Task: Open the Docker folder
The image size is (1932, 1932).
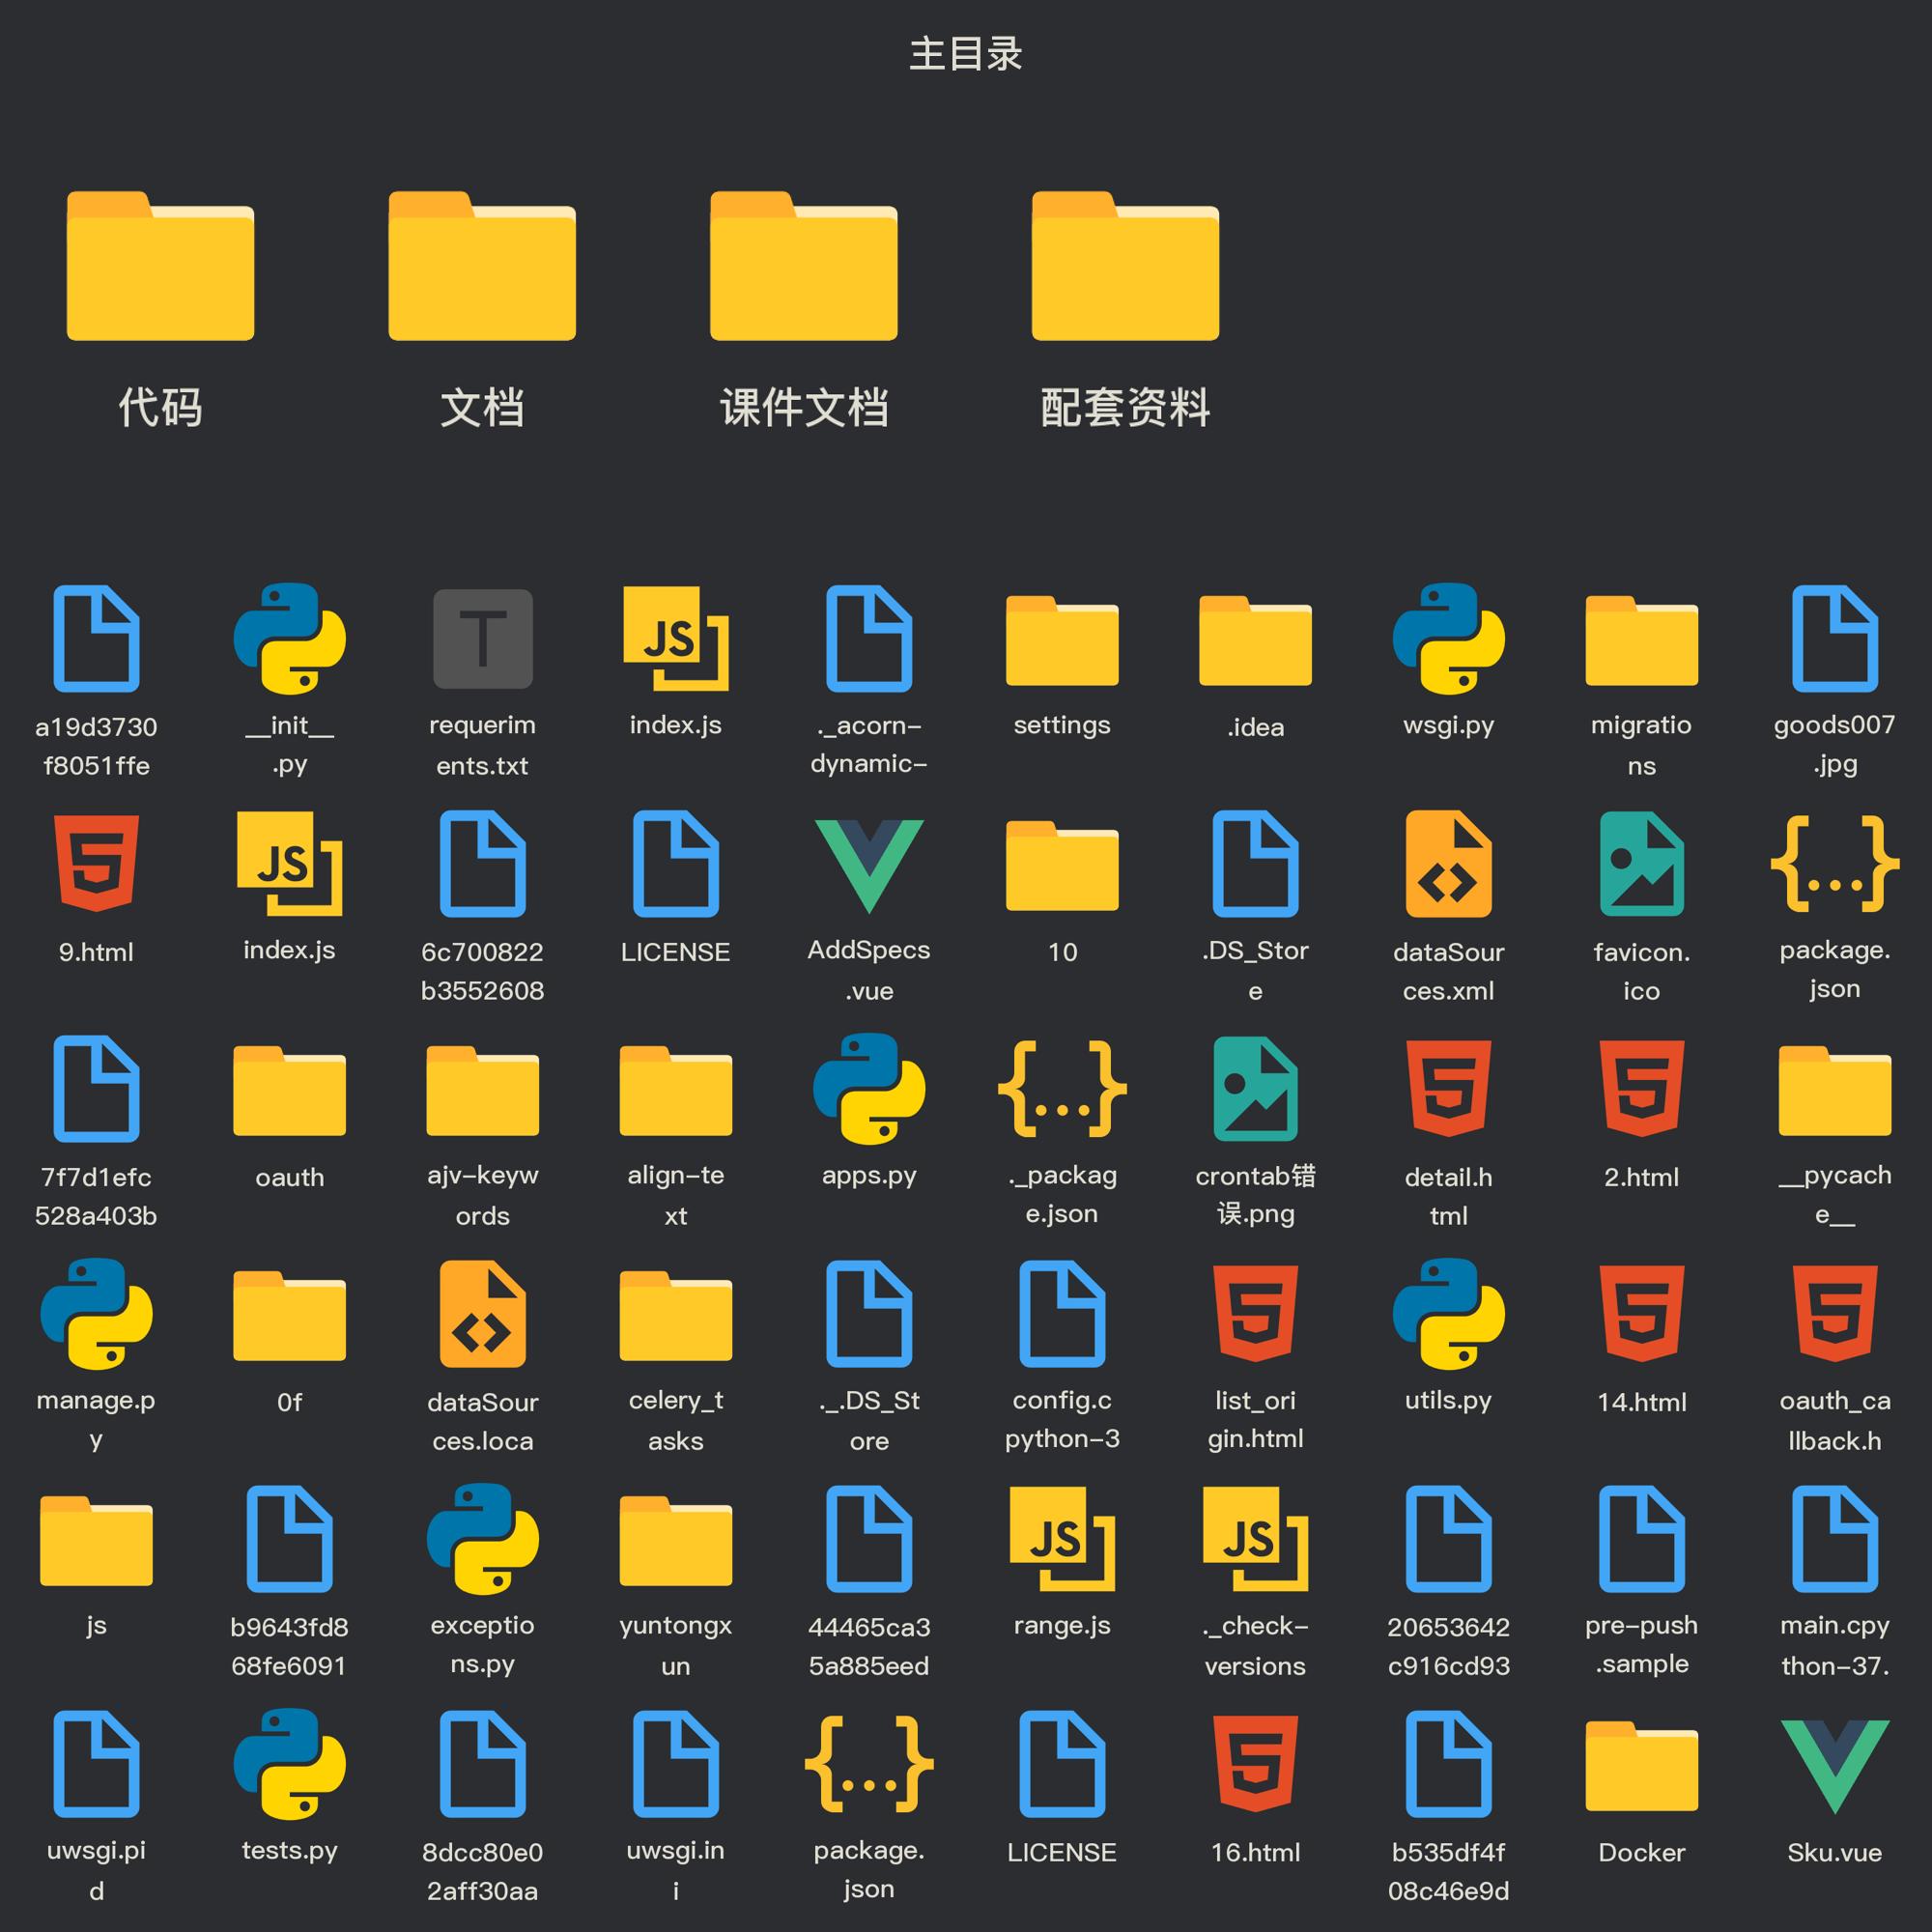Action: tap(1642, 1765)
